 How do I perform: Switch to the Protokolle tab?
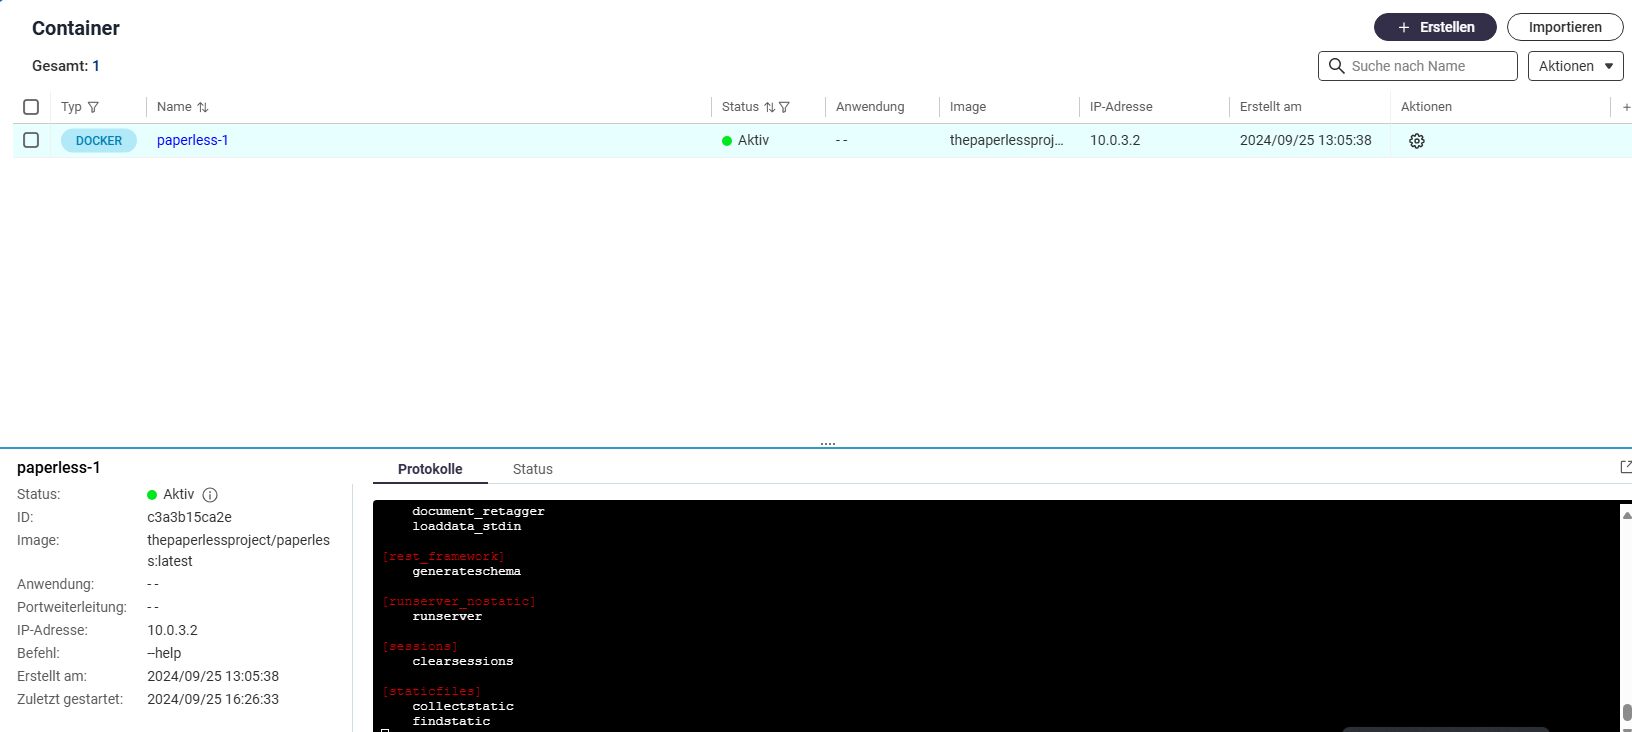430,469
